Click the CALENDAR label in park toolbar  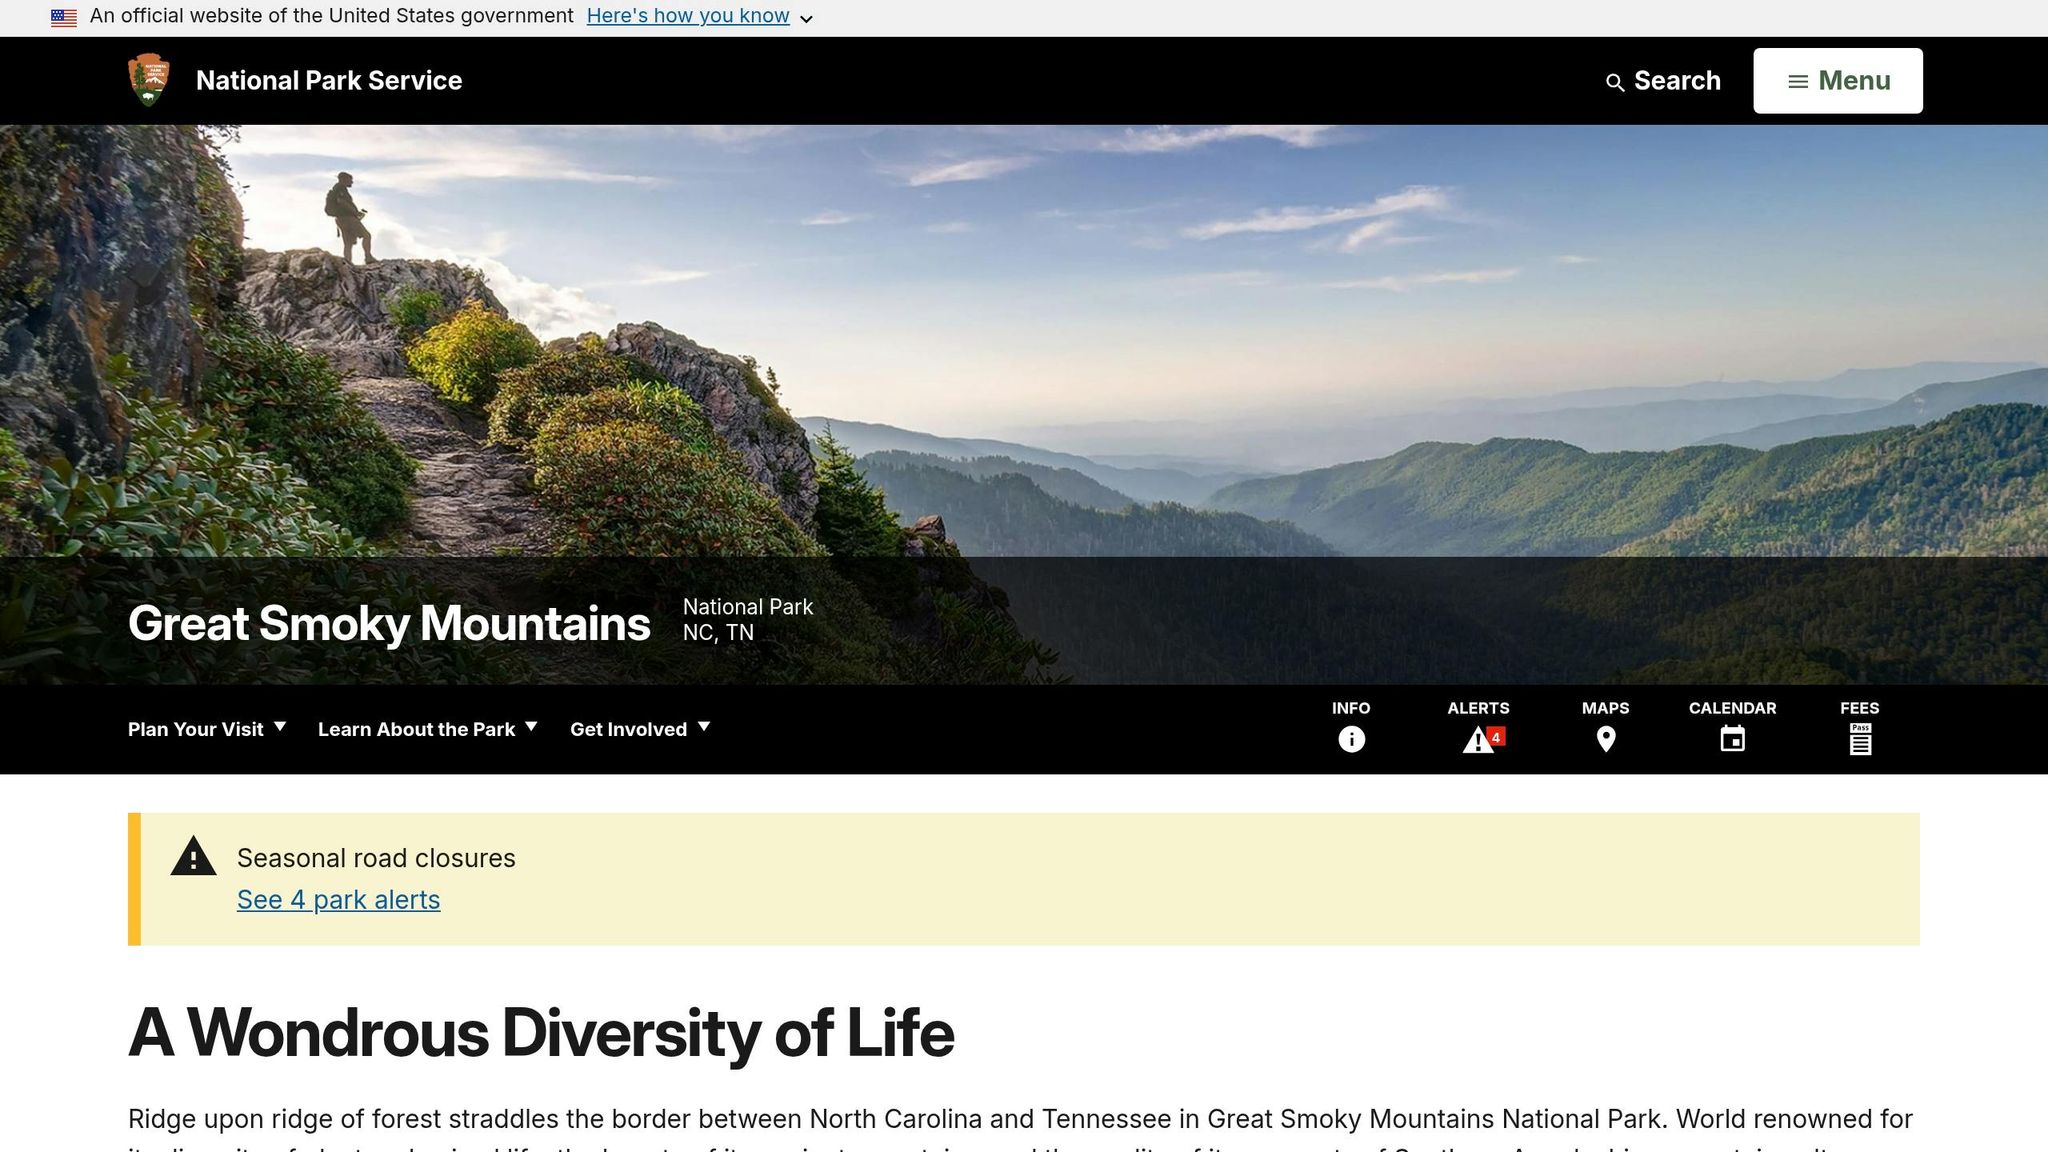(x=1733, y=708)
